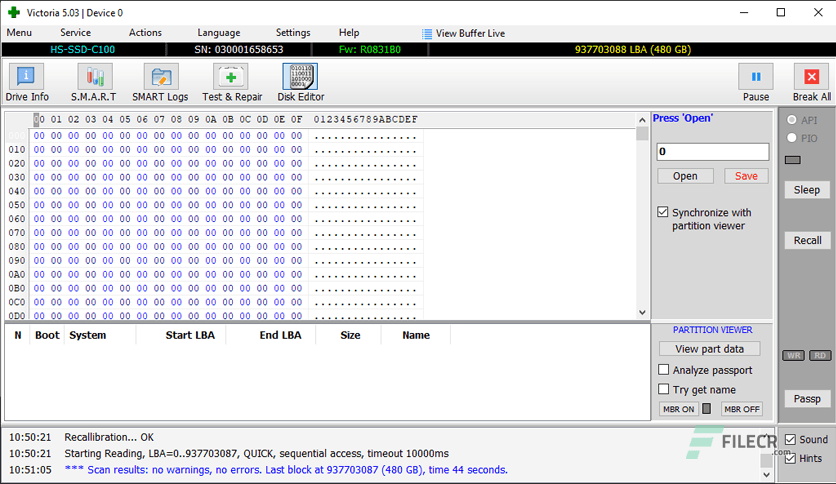
Task: Click the HS-SSD-C100 device name
Action: point(83,50)
